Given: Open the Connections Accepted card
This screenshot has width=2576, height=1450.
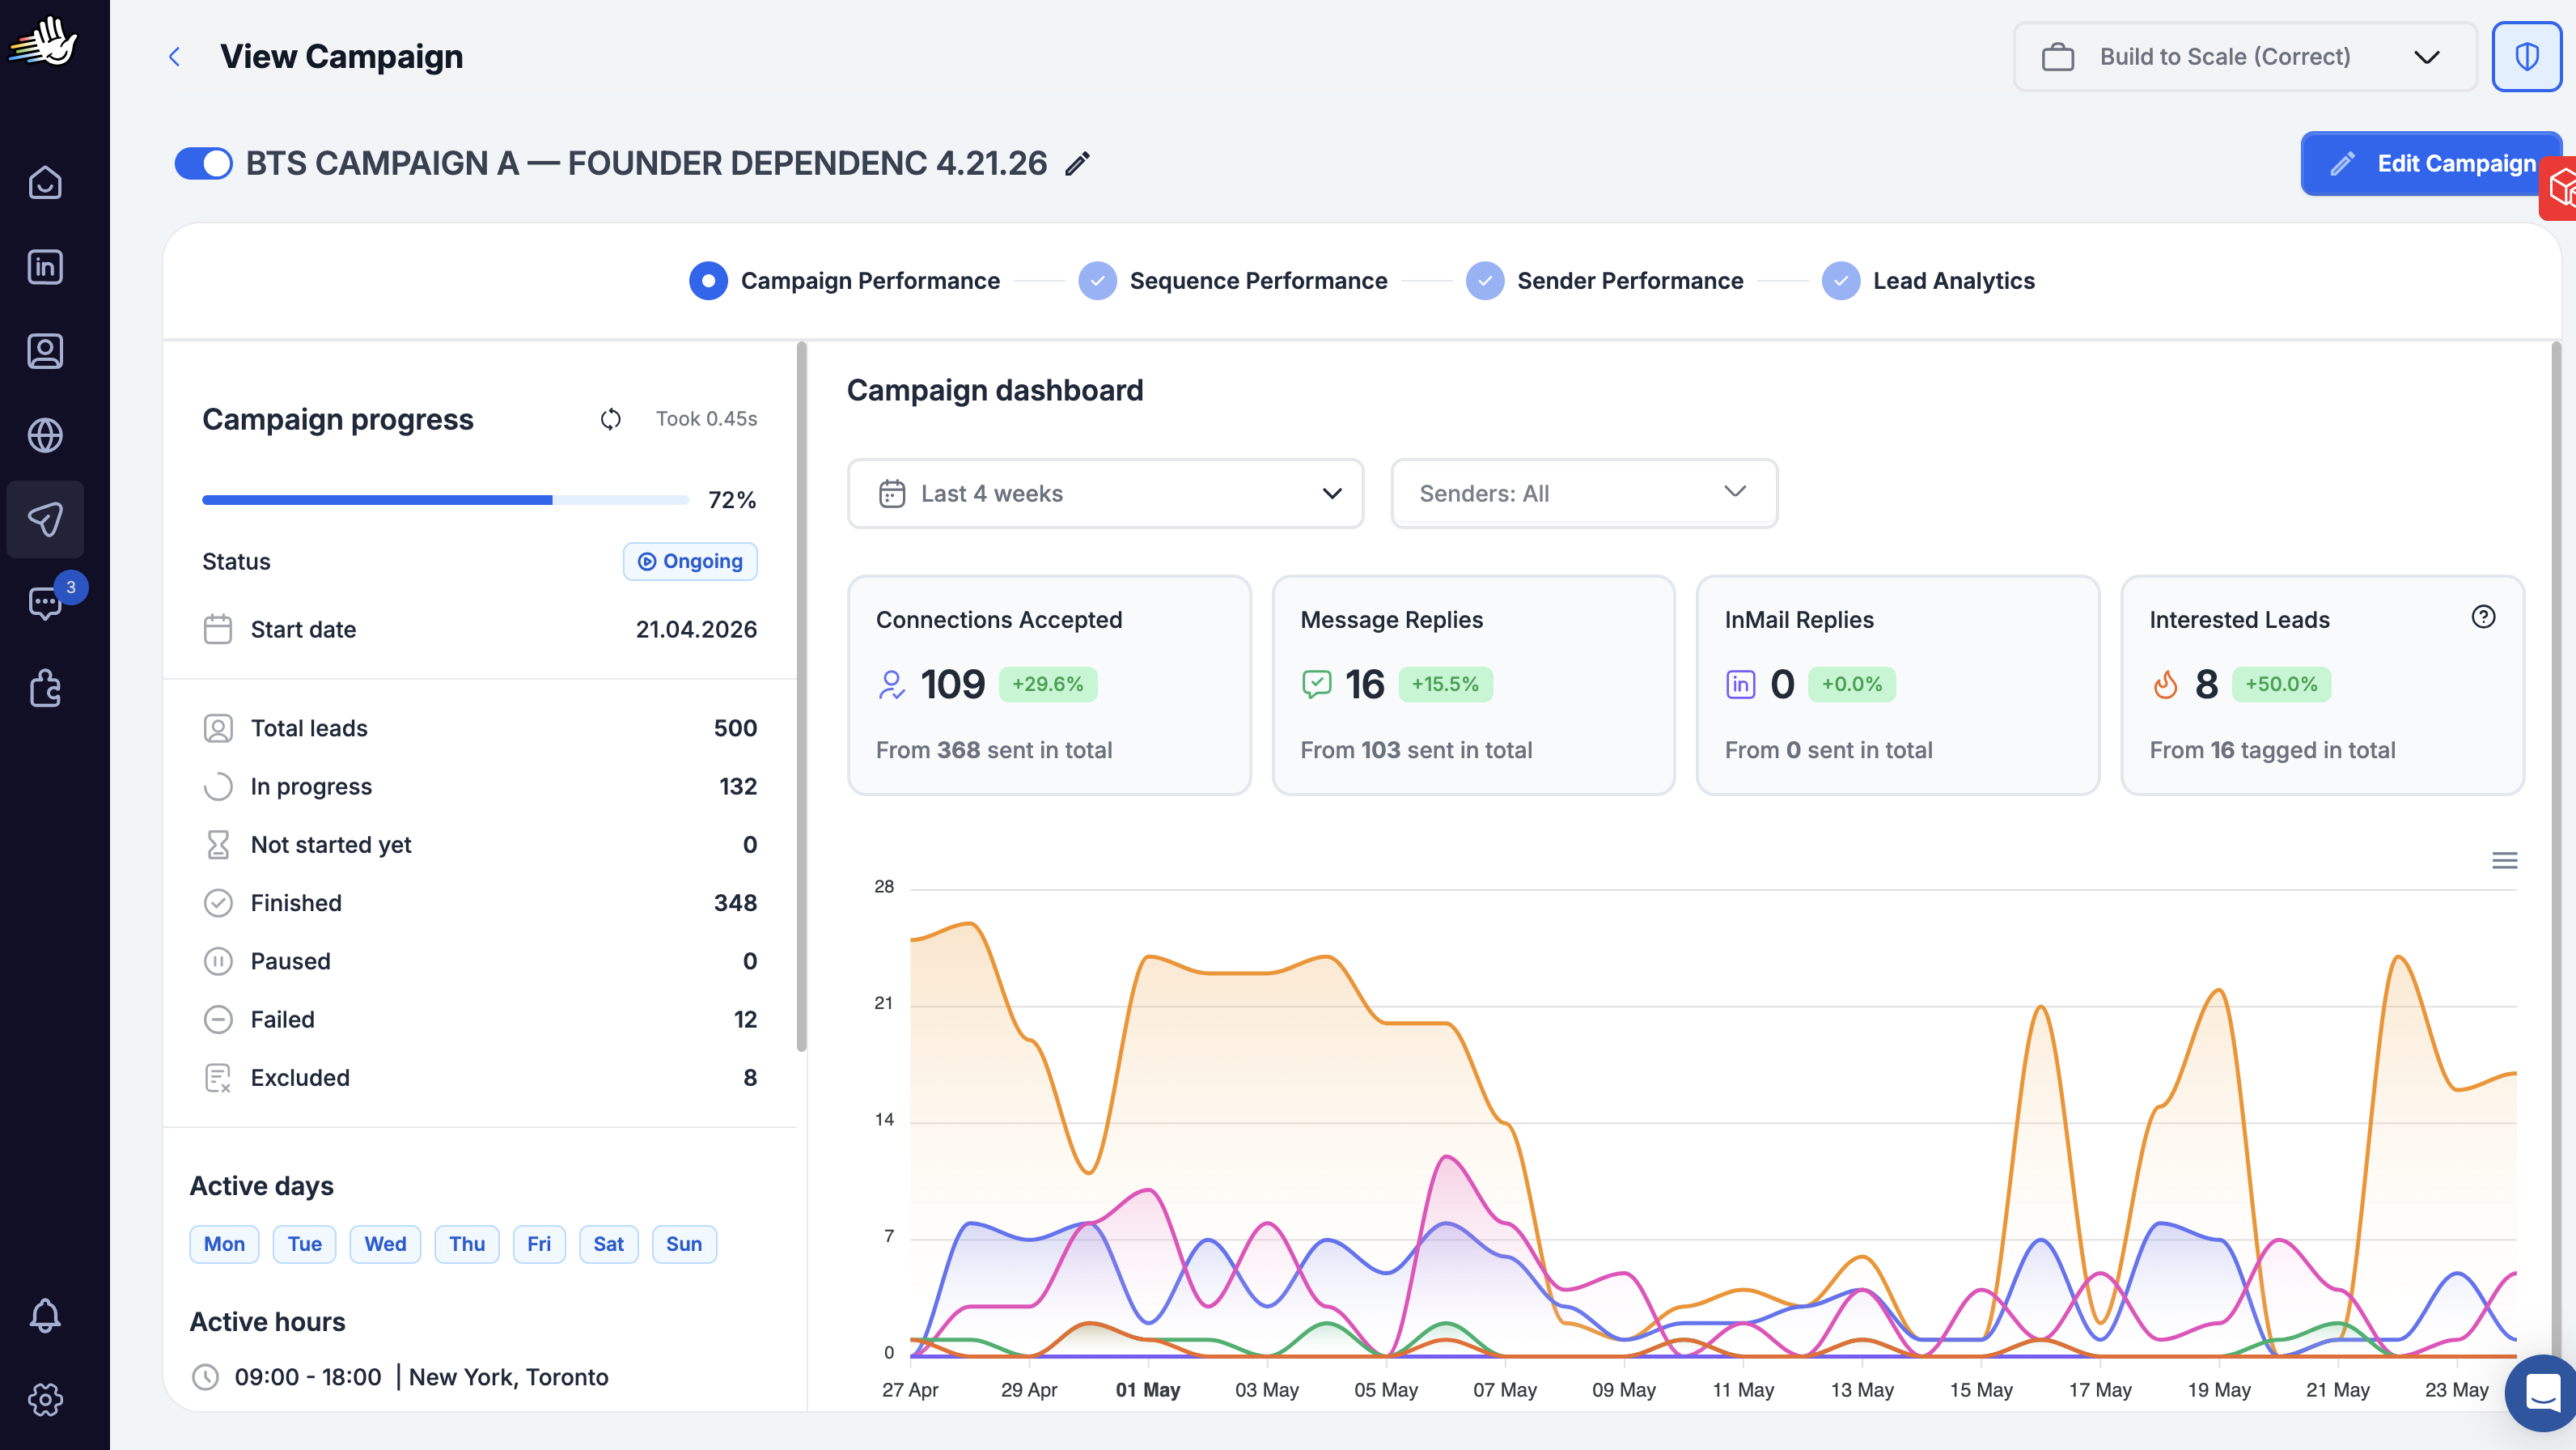Looking at the screenshot, I should [1049, 685].
